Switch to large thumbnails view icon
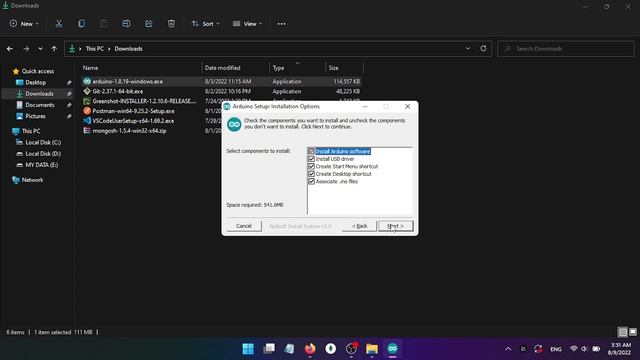Screen dimensions: 640x360 click(633, 332)
